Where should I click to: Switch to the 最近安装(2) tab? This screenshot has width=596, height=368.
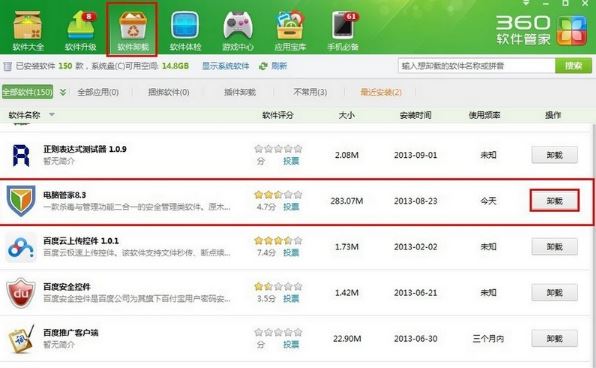click(381, 92)
